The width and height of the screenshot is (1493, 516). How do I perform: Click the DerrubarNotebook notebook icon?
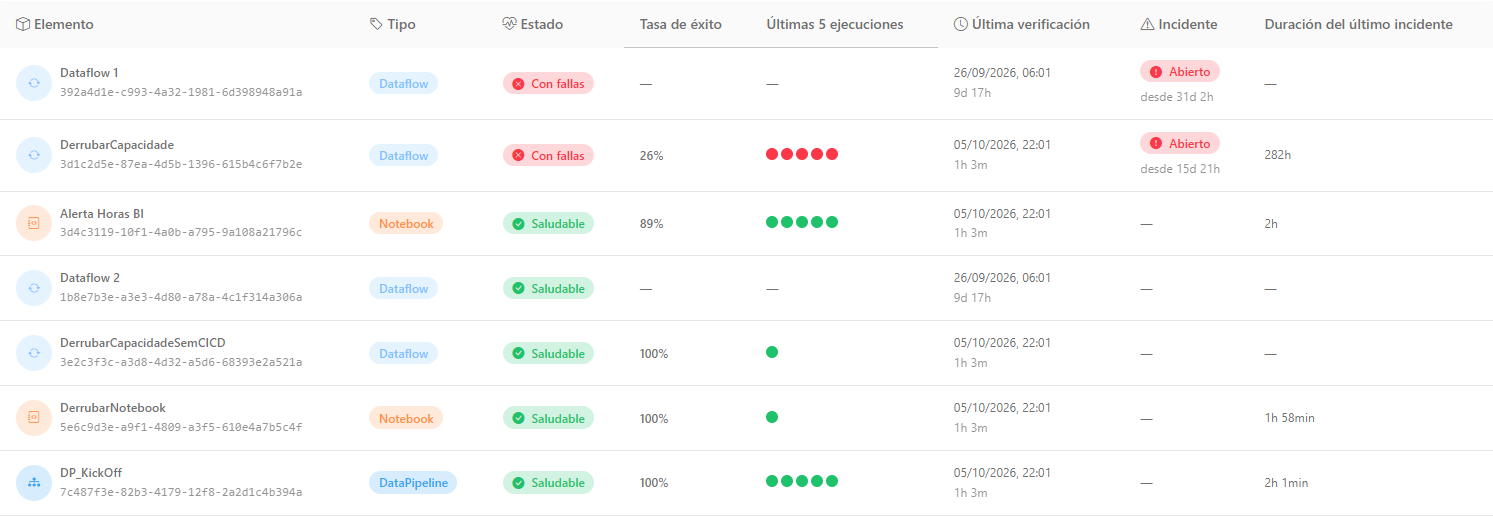click(x=34, y=418)
